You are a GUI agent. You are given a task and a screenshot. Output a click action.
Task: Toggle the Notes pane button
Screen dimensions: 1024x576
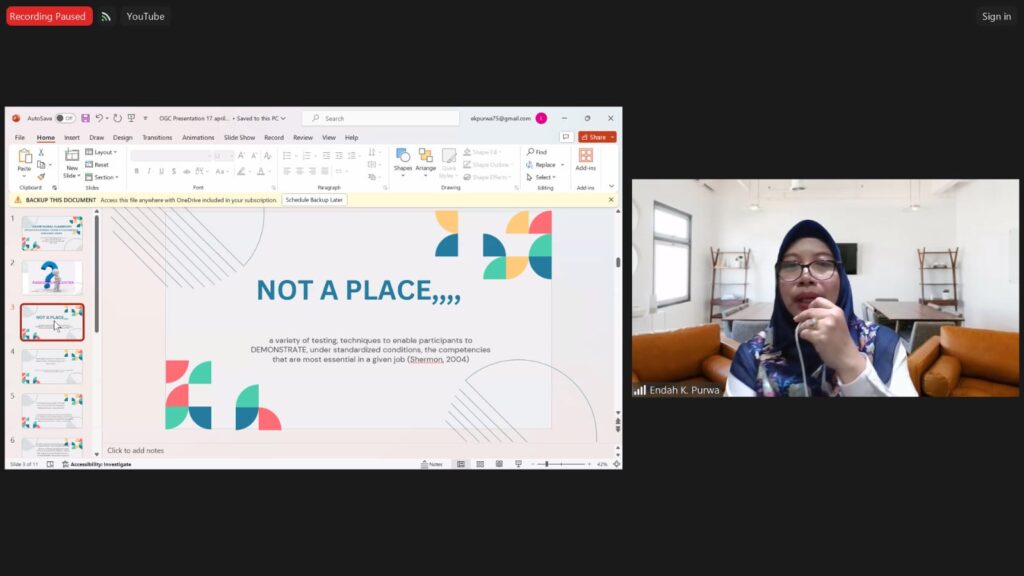tap(432, 464)
